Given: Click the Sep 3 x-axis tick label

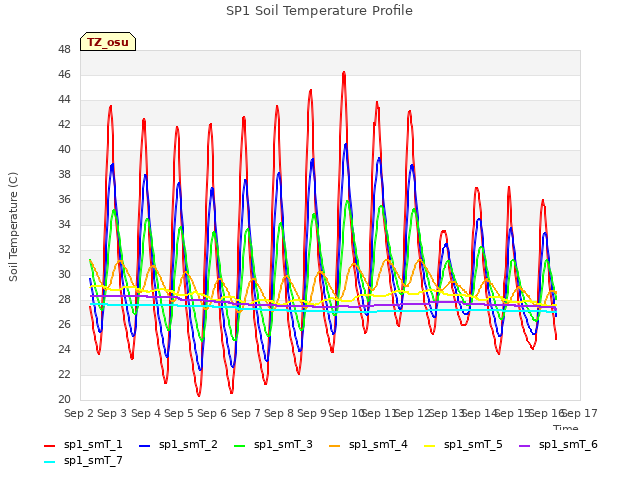Looking at the screenshot, I should click(112, 413).
